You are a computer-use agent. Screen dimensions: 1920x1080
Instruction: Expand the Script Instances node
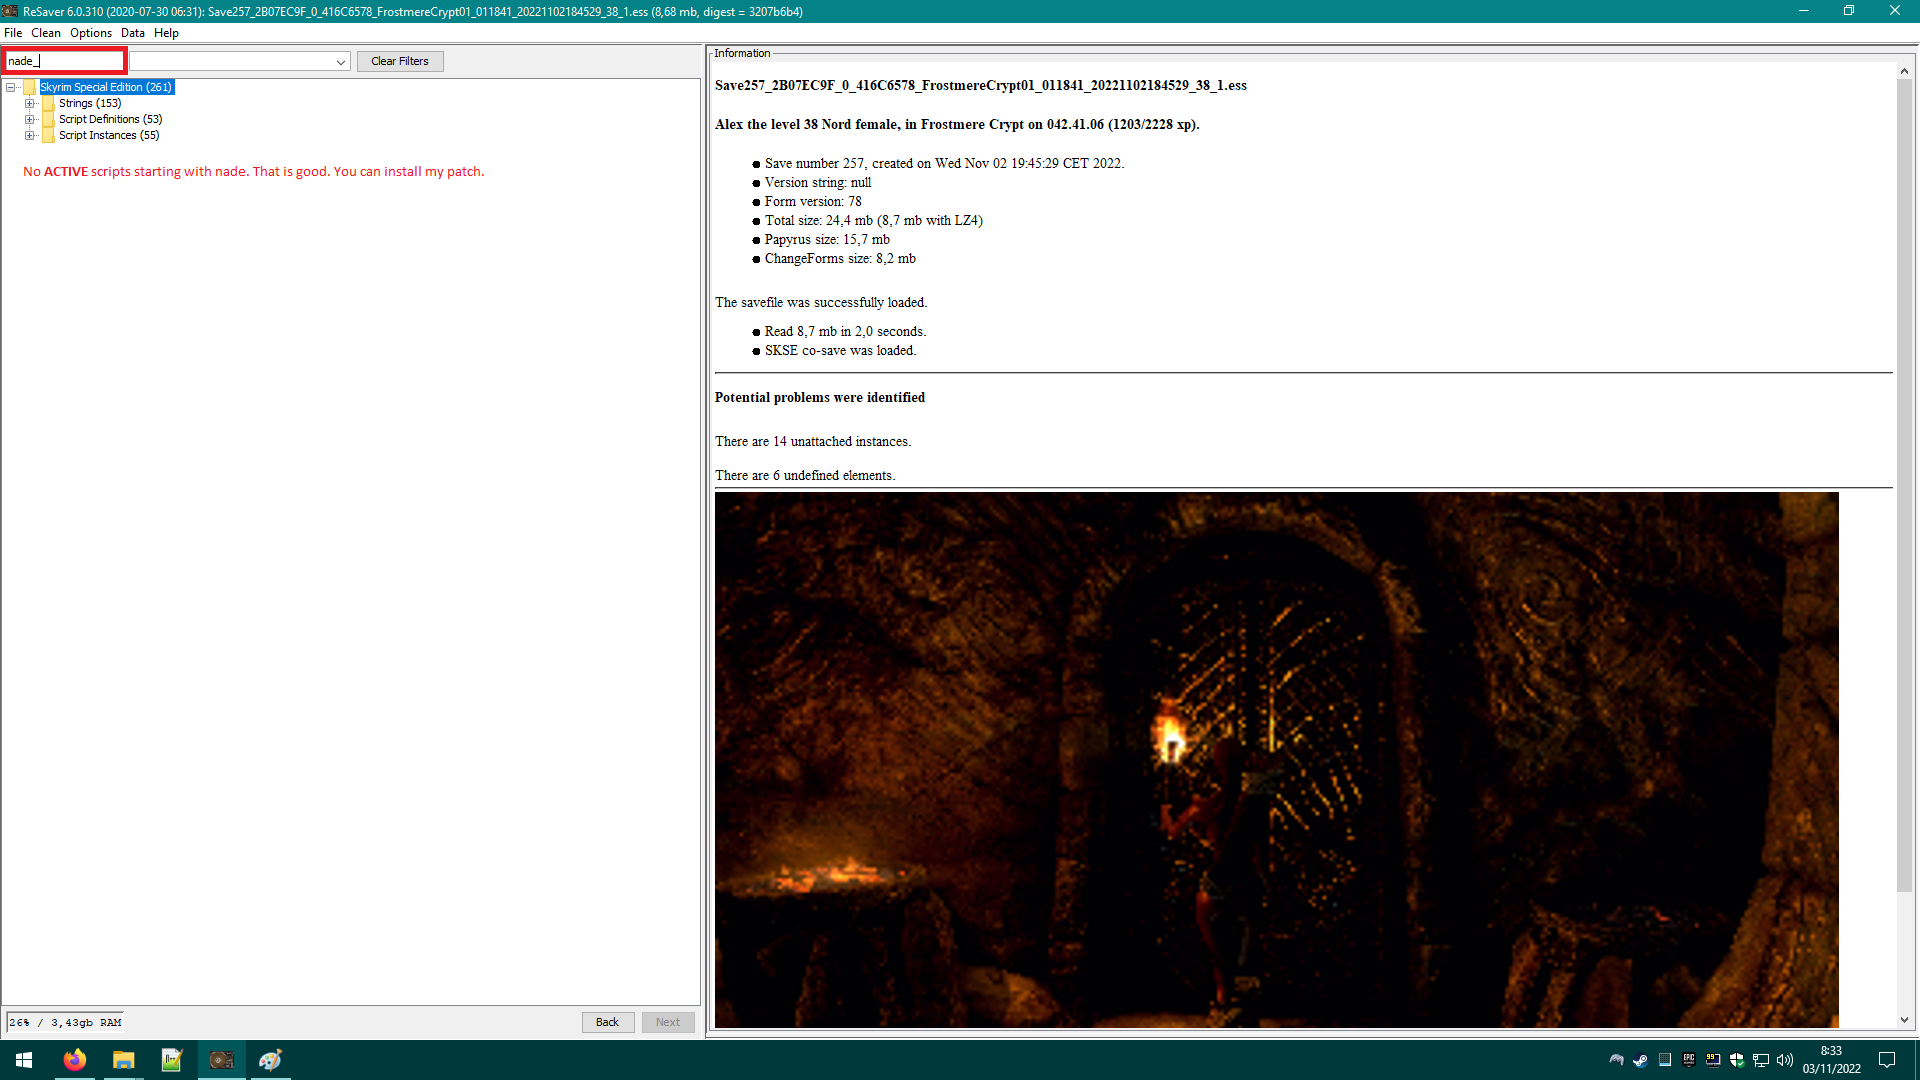(x=30, y=136)
